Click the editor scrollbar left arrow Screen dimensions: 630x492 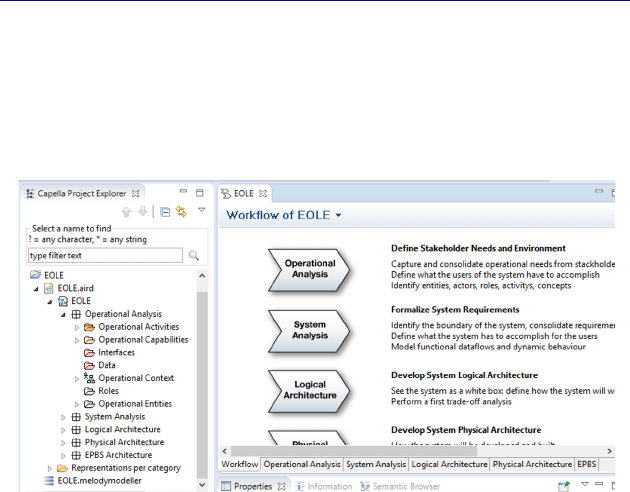click(225, 451)
